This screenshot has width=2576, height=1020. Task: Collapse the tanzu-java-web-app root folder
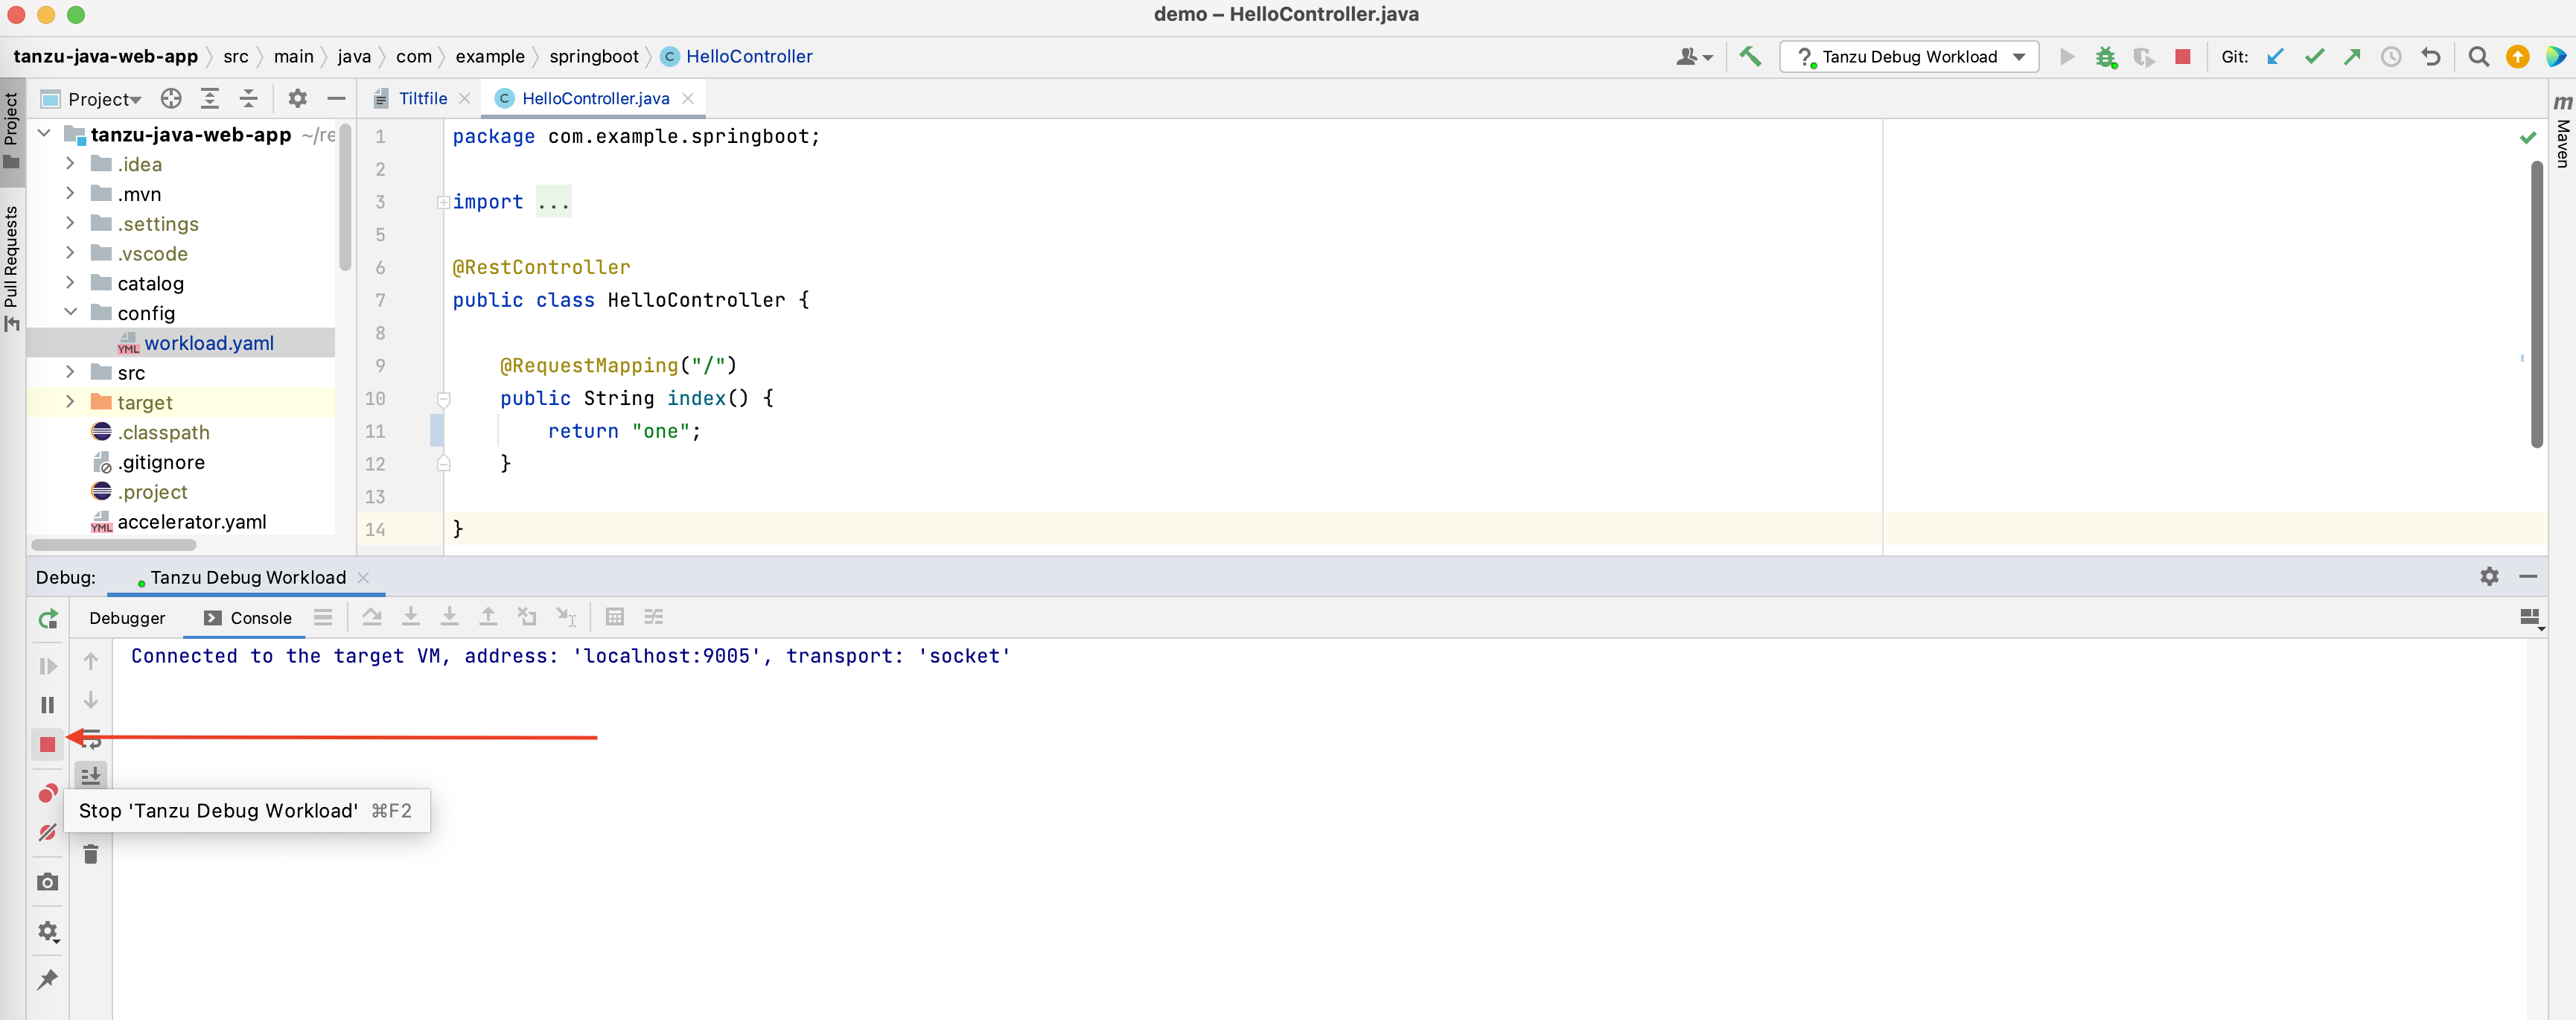coord(44,133)
